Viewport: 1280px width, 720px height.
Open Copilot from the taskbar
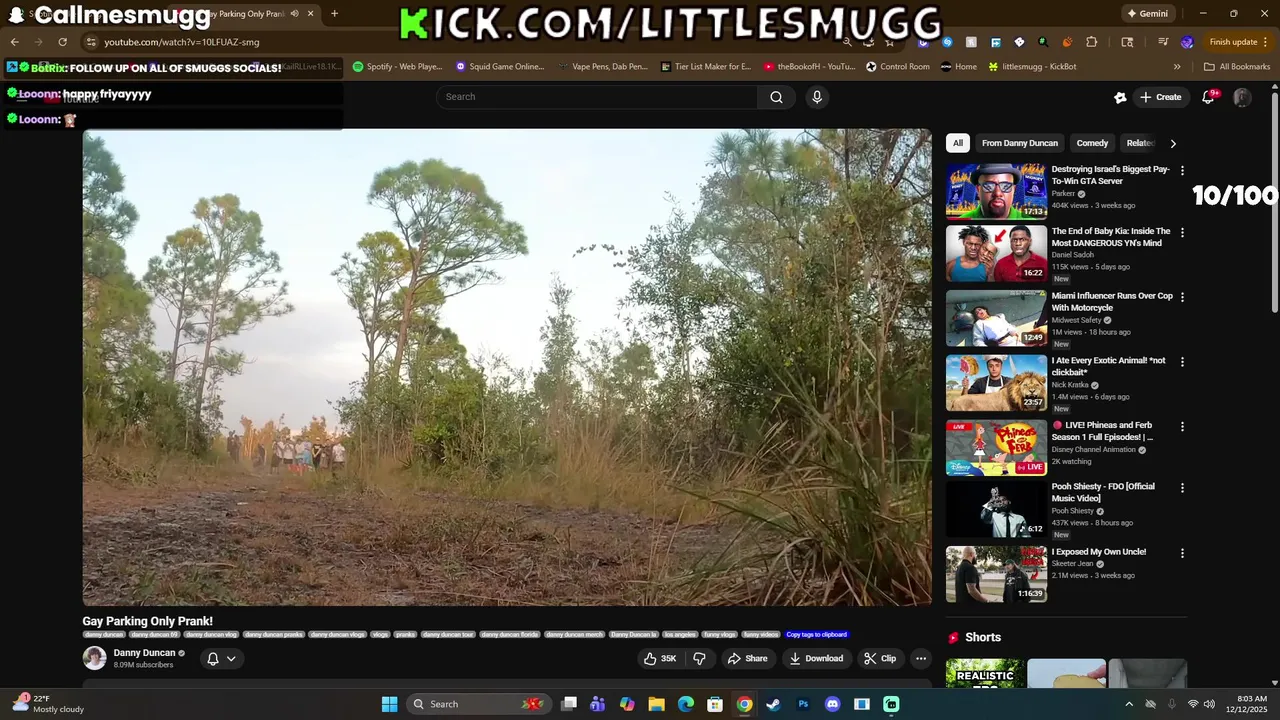[x=627, y=704]
